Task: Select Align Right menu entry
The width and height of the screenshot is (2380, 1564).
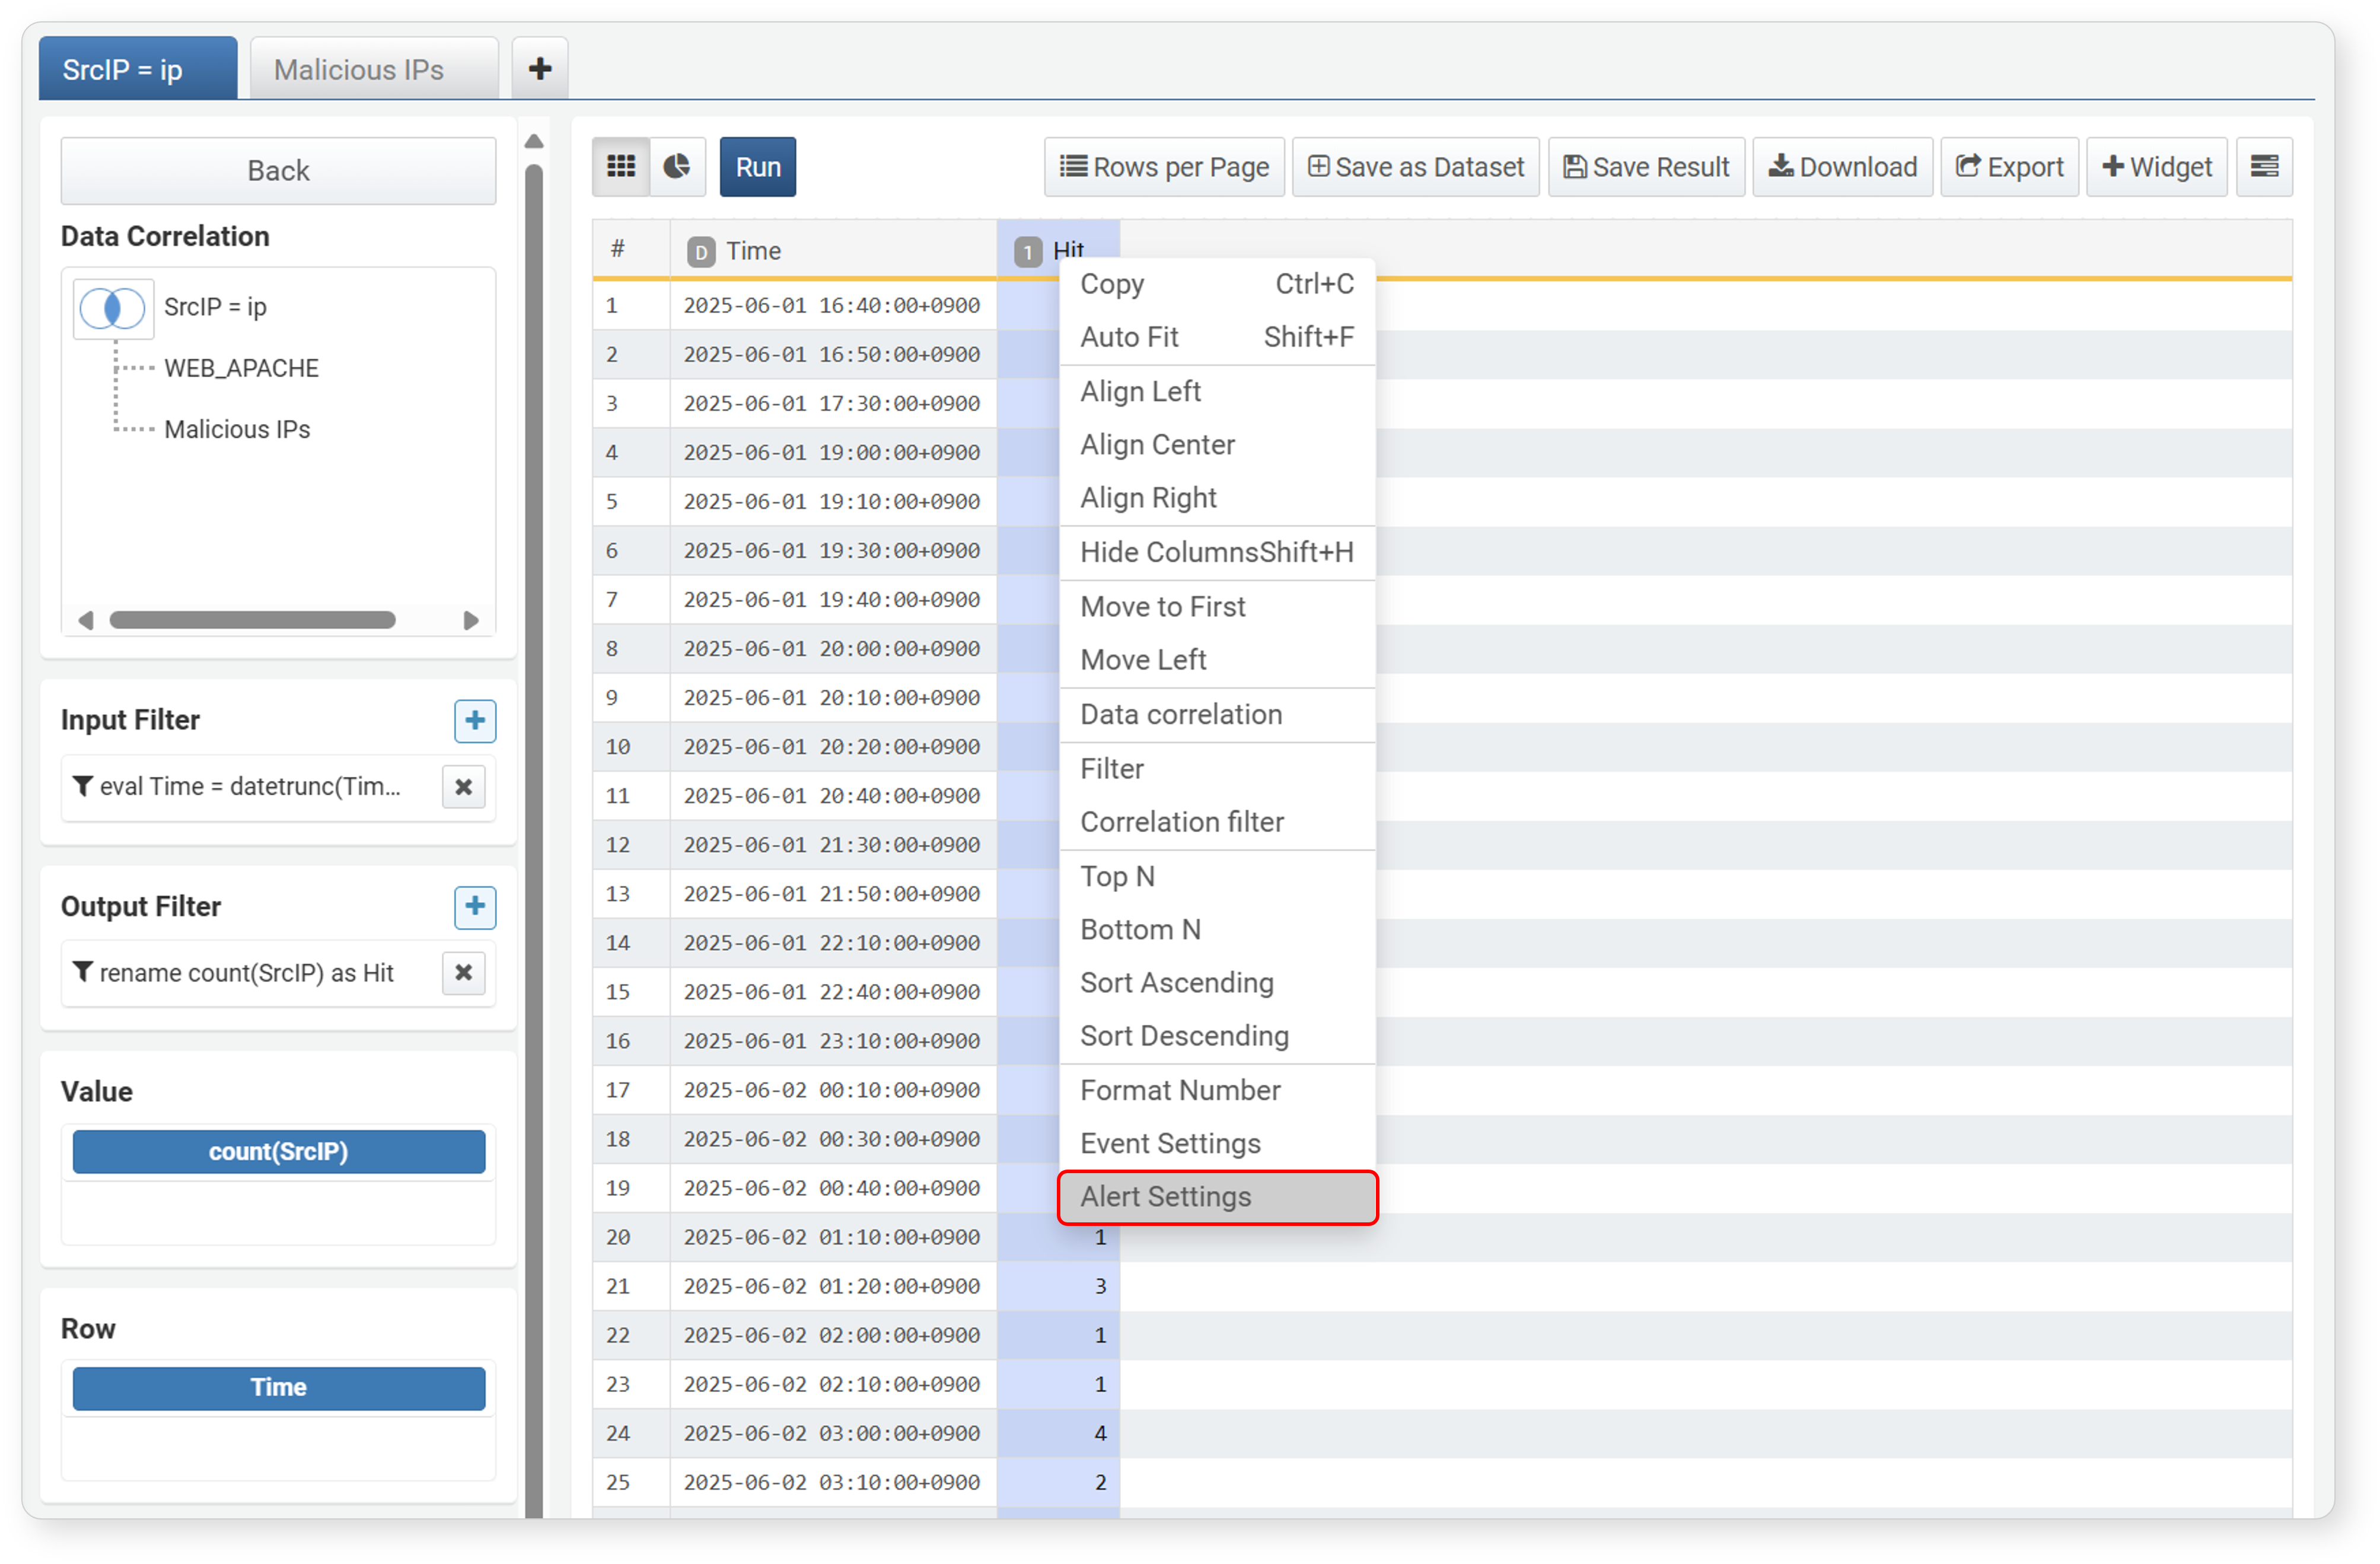Action: point(1217,498)
